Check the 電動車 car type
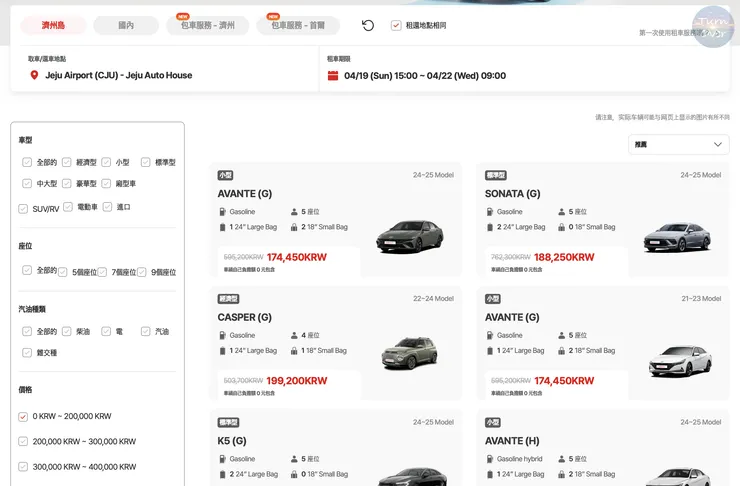The image size is (740, 486). pyautogui.click(x=68, y=207)
